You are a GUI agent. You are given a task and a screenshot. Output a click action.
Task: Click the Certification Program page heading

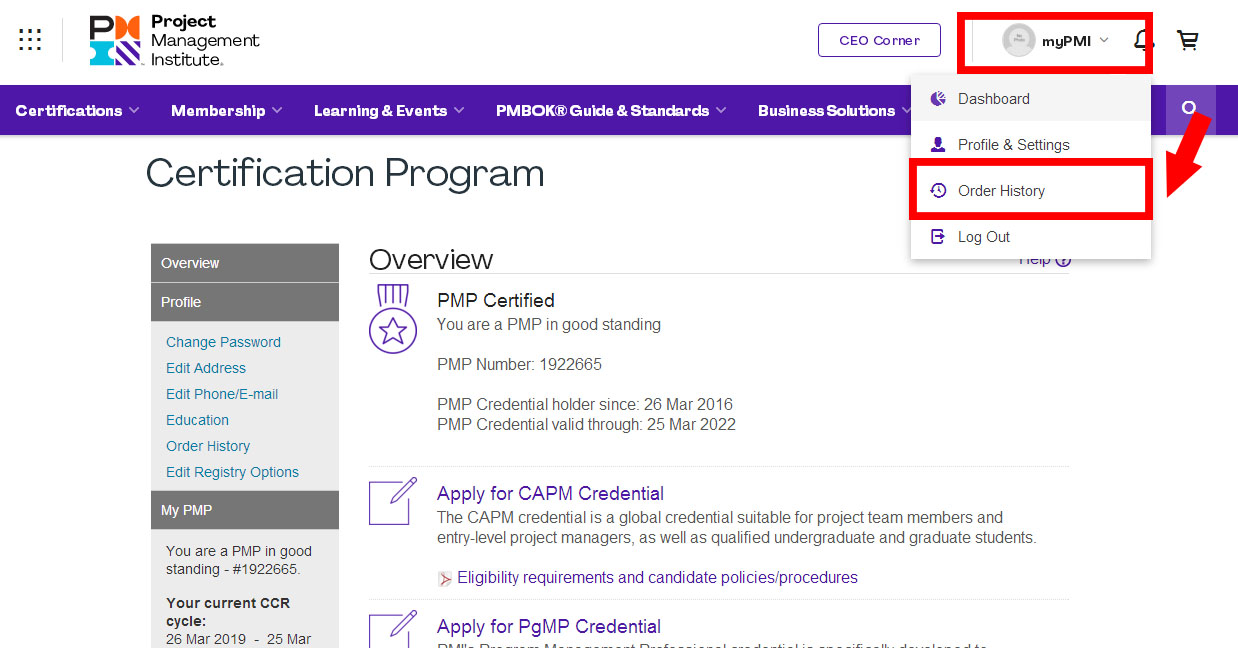click(345, 174)
